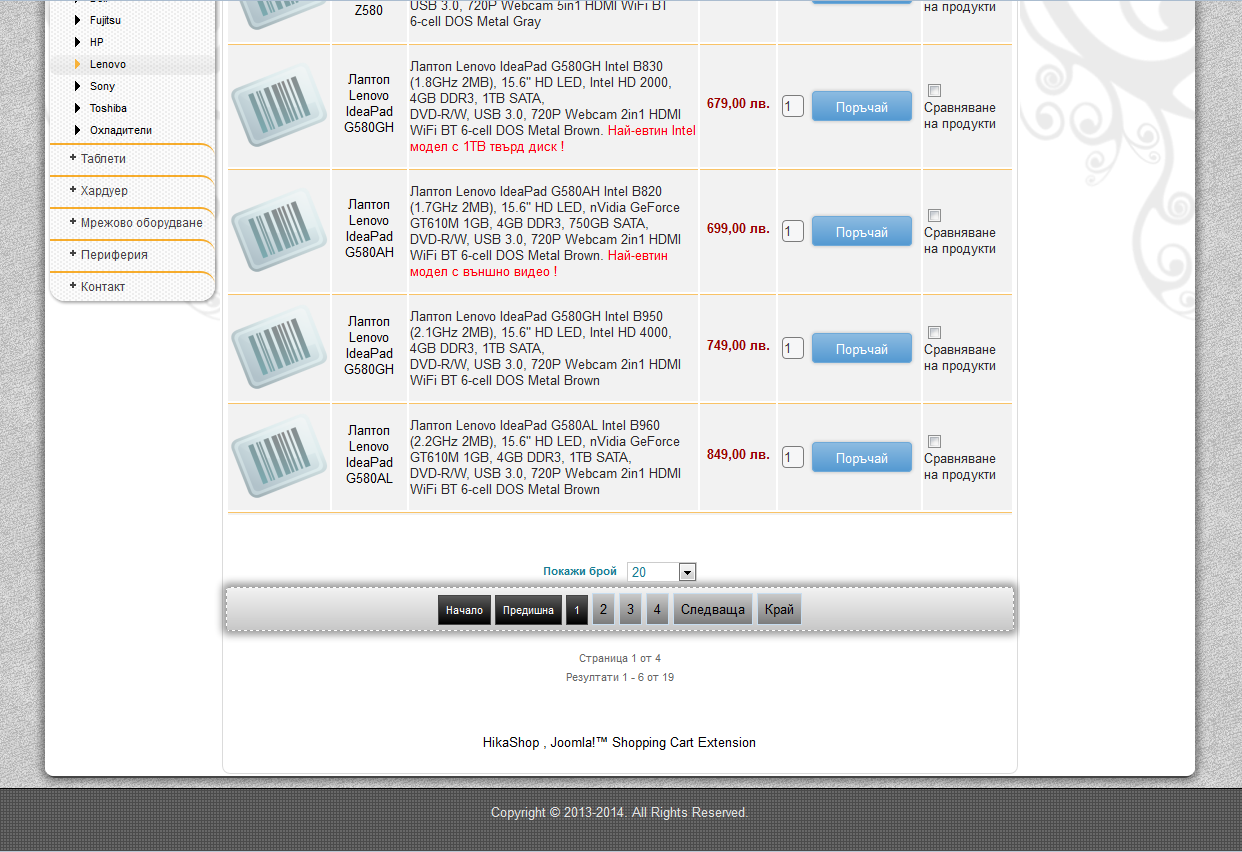Image resolution: width=1242 pixels, height=852 pixels.
Task: Select Охладители in the brand menu
Action: tap(121, 130)
